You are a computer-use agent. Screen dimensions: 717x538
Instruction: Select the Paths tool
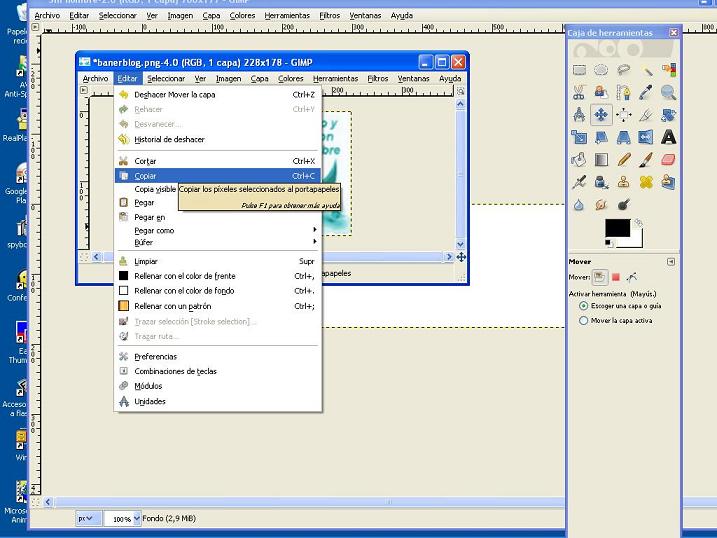(623, 92)
